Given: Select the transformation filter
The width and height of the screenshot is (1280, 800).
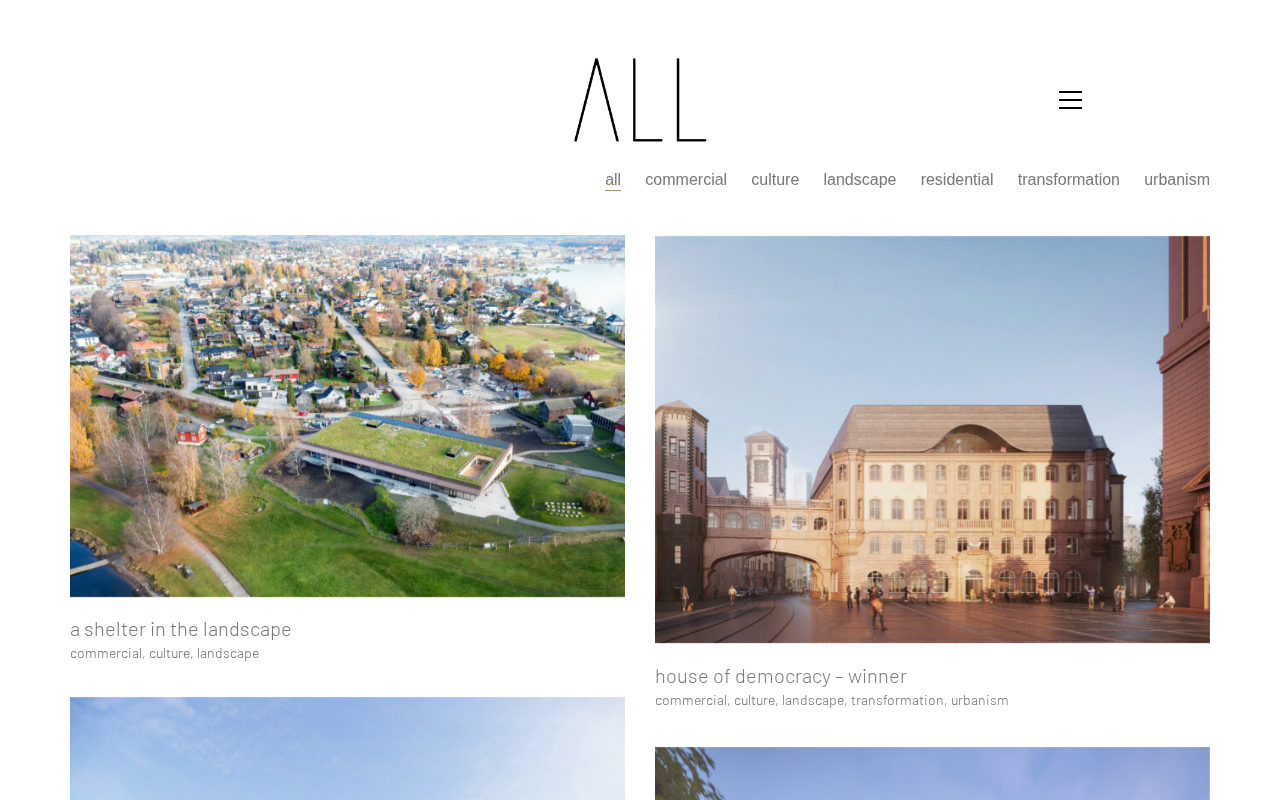Looking at the screenshot, I should click(1069, 180).
